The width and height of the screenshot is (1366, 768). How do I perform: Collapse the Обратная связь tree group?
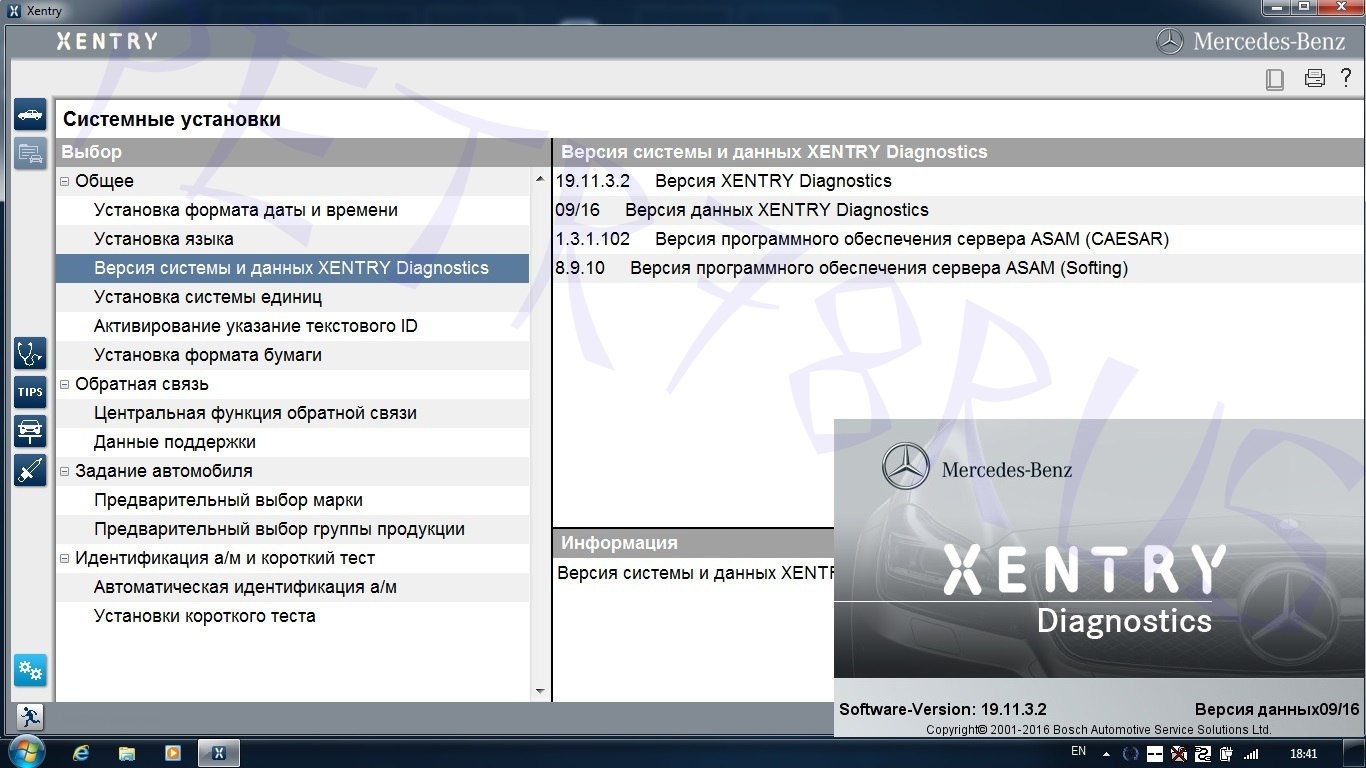65,384
